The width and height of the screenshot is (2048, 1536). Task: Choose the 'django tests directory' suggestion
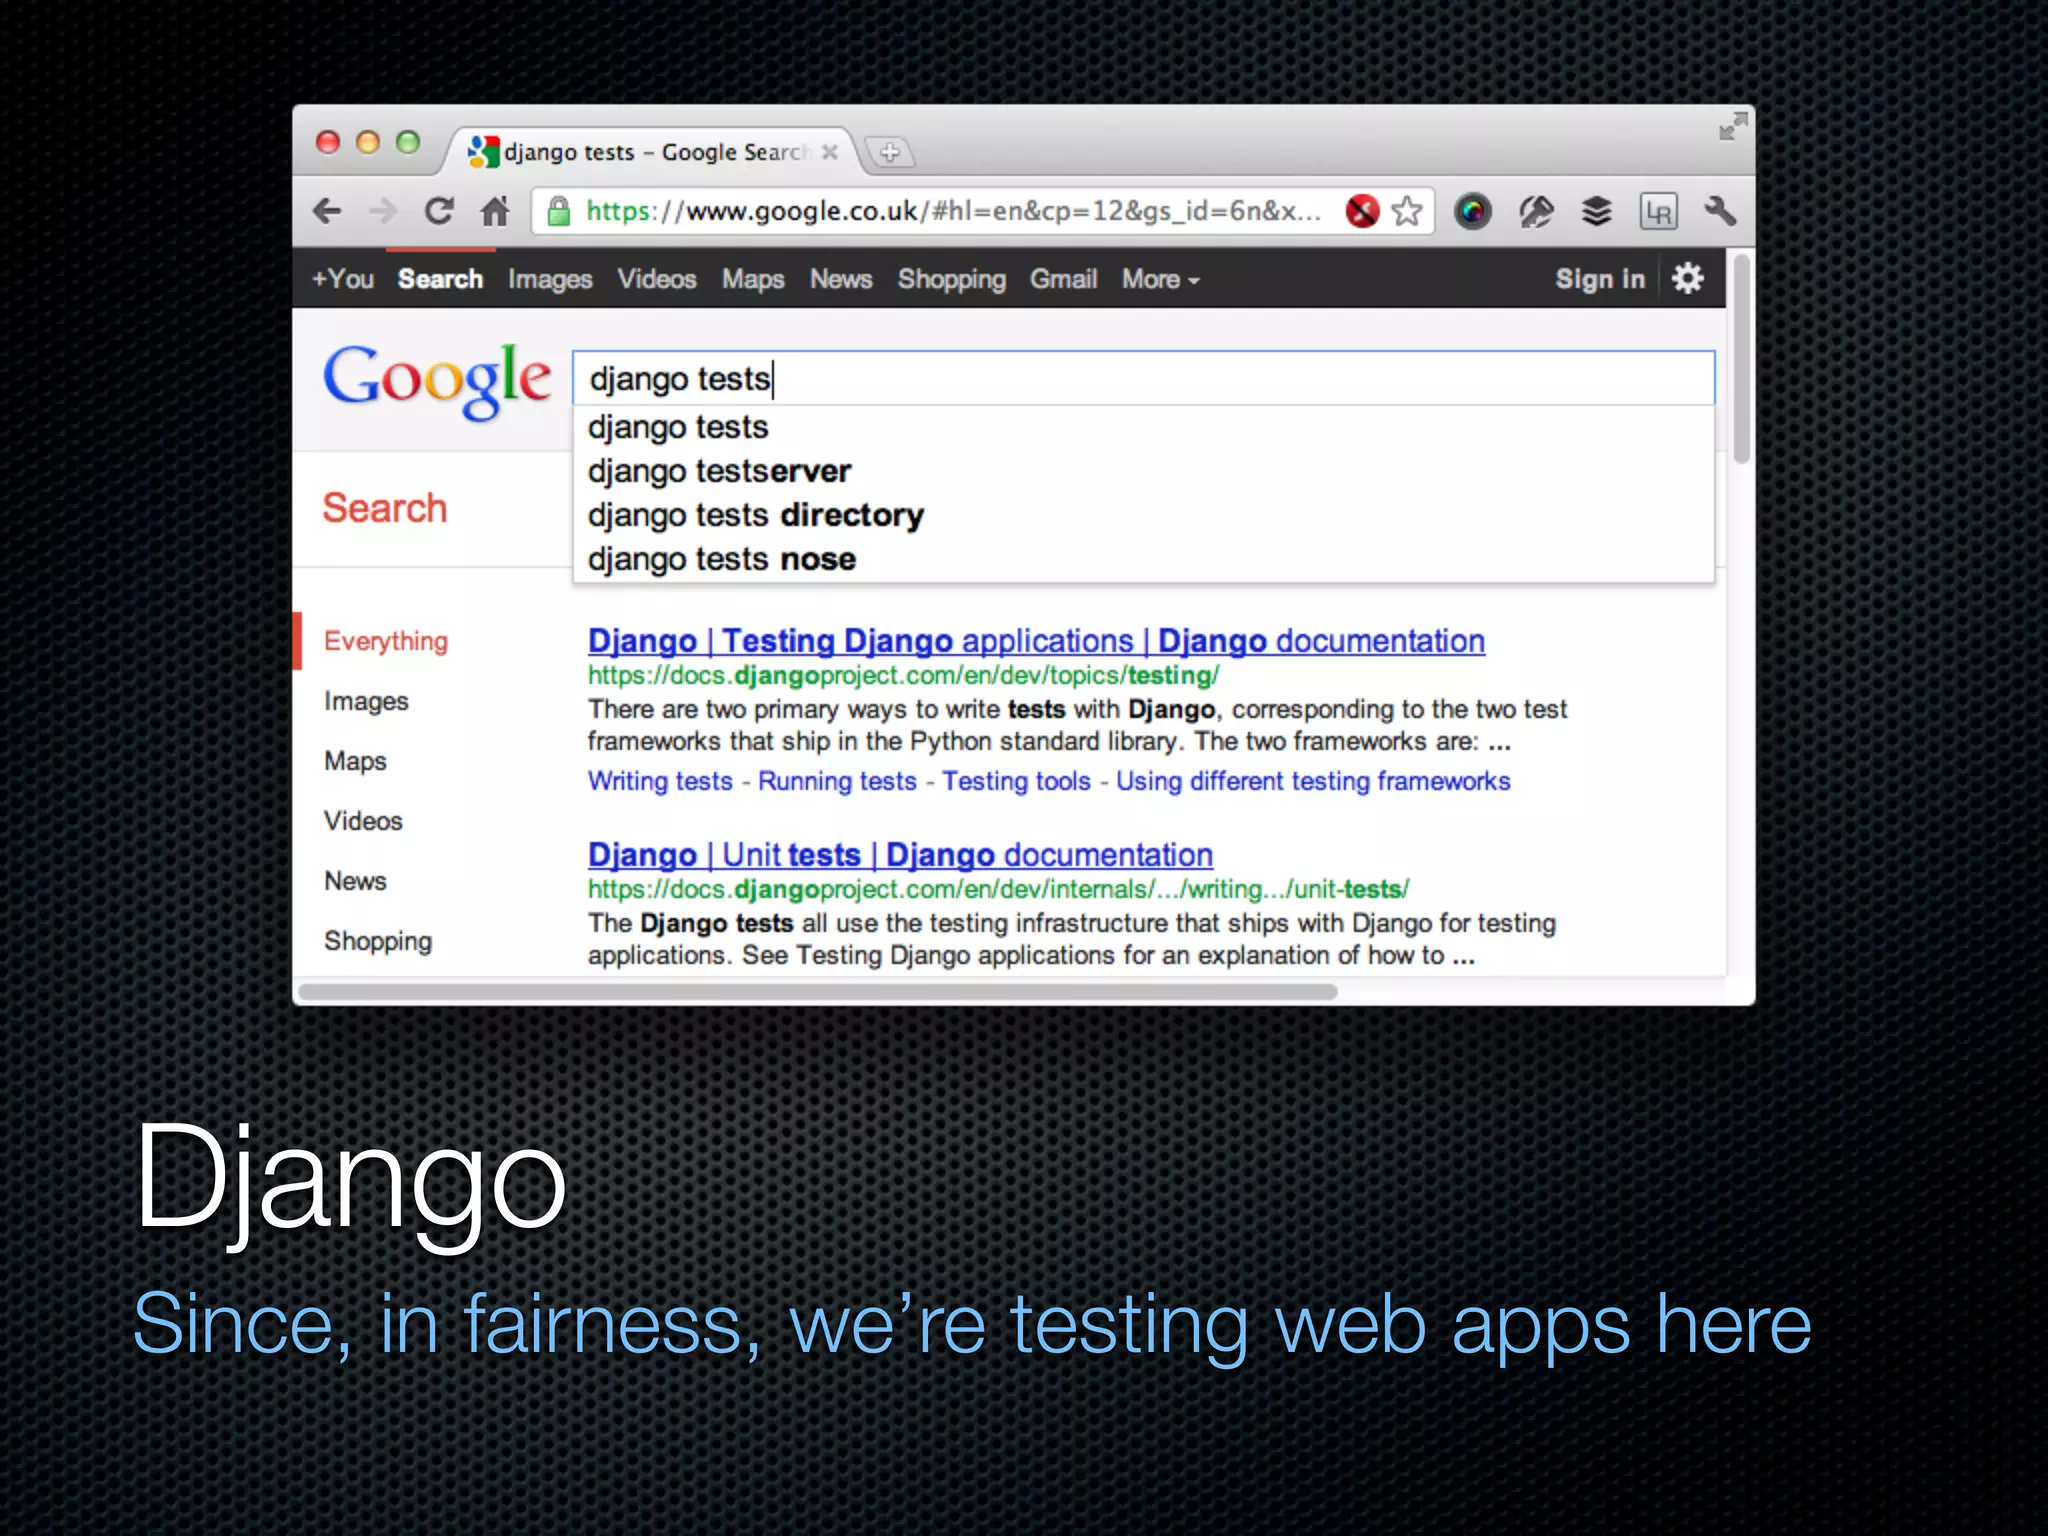tap(1143, 515)
